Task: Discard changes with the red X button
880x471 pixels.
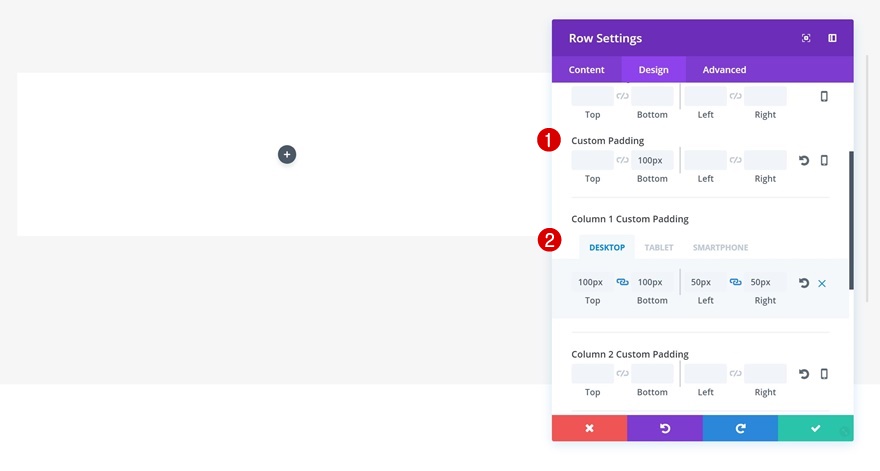Action: coord(589,428)
